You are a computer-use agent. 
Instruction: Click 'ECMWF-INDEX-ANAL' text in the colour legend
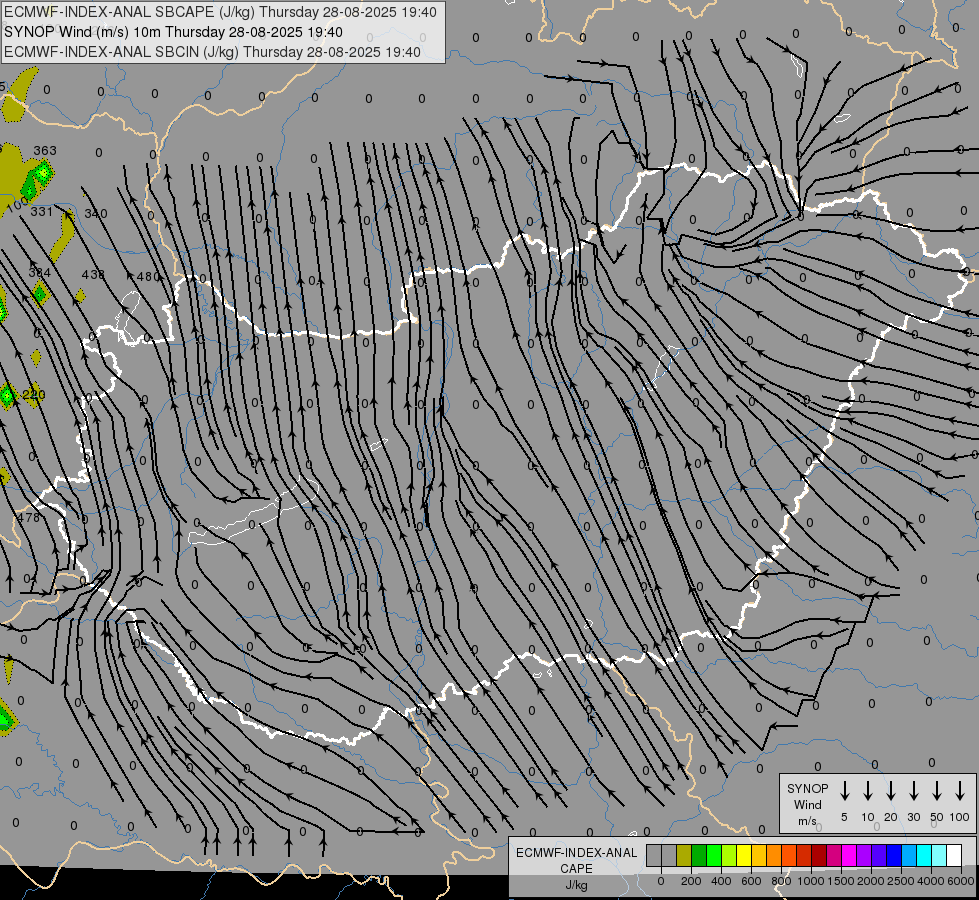click(x=576, y=853)
